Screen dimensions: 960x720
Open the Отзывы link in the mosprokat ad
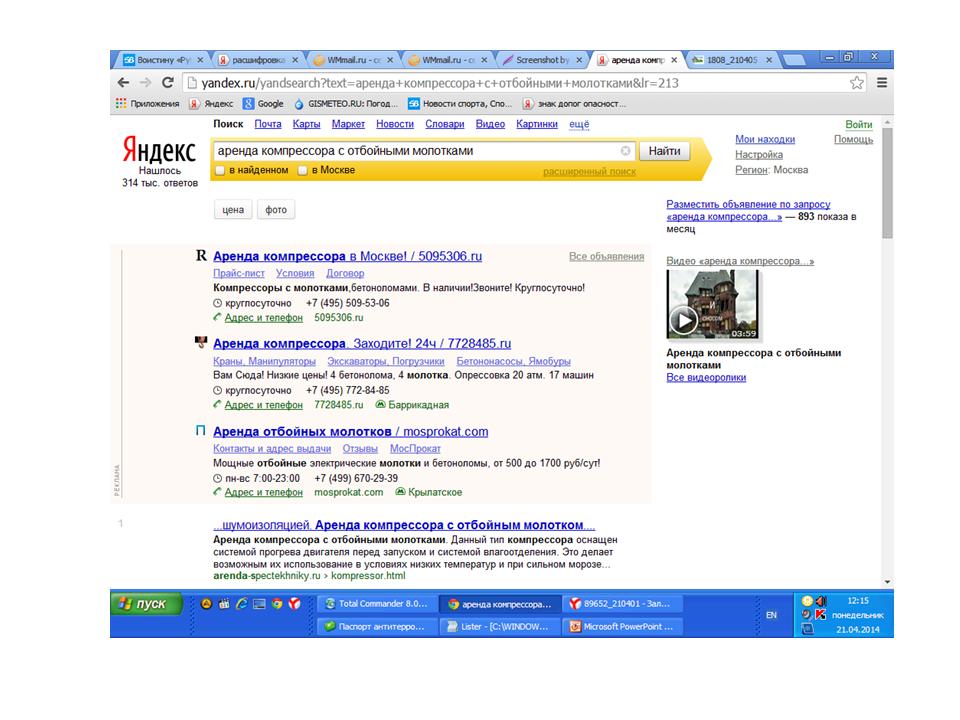(360, 449)
